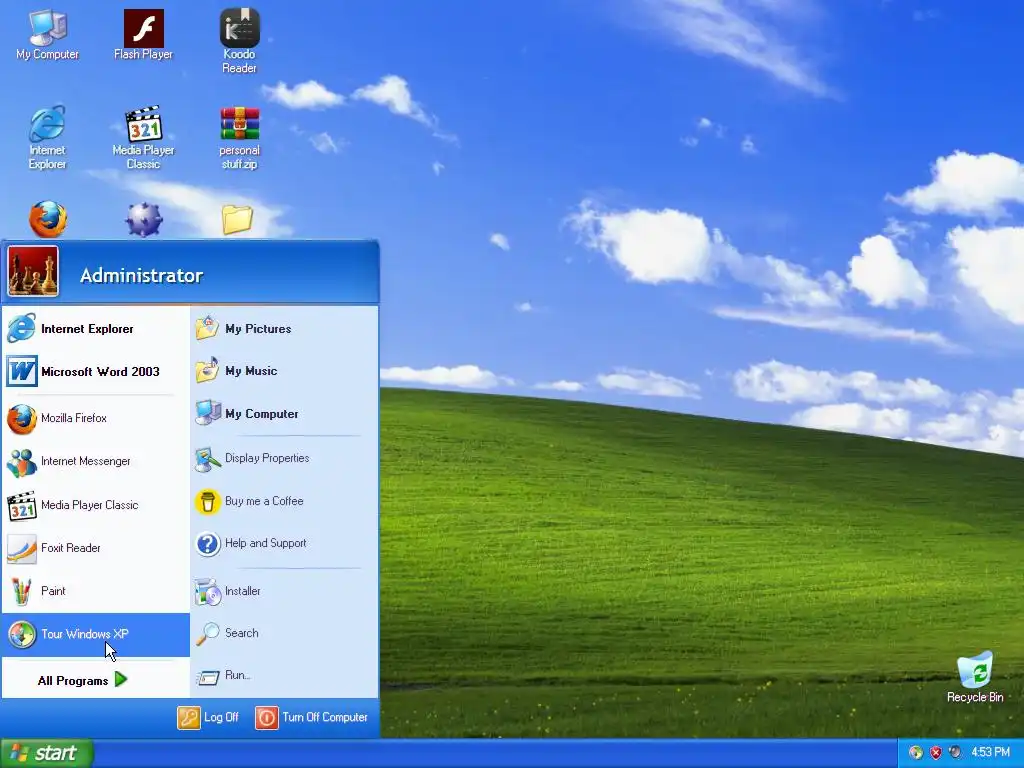This screenshot has width=1024, height=768.
Task: Open Internet Messenger in Start menu
Action: 95,461
